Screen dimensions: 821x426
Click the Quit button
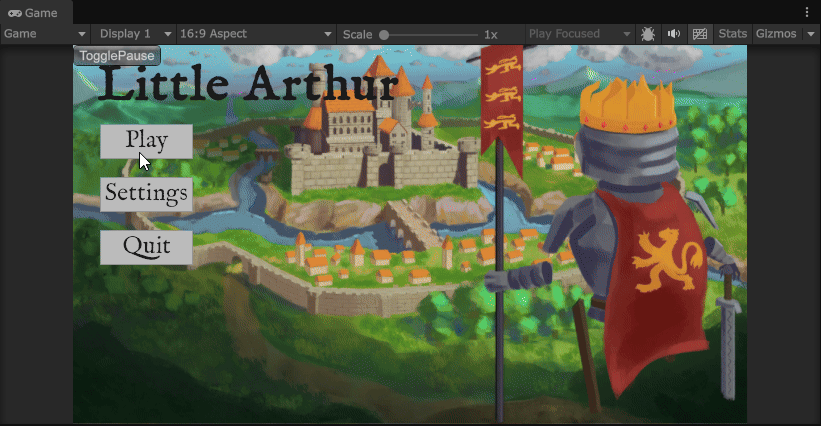[x=147, y=247]
